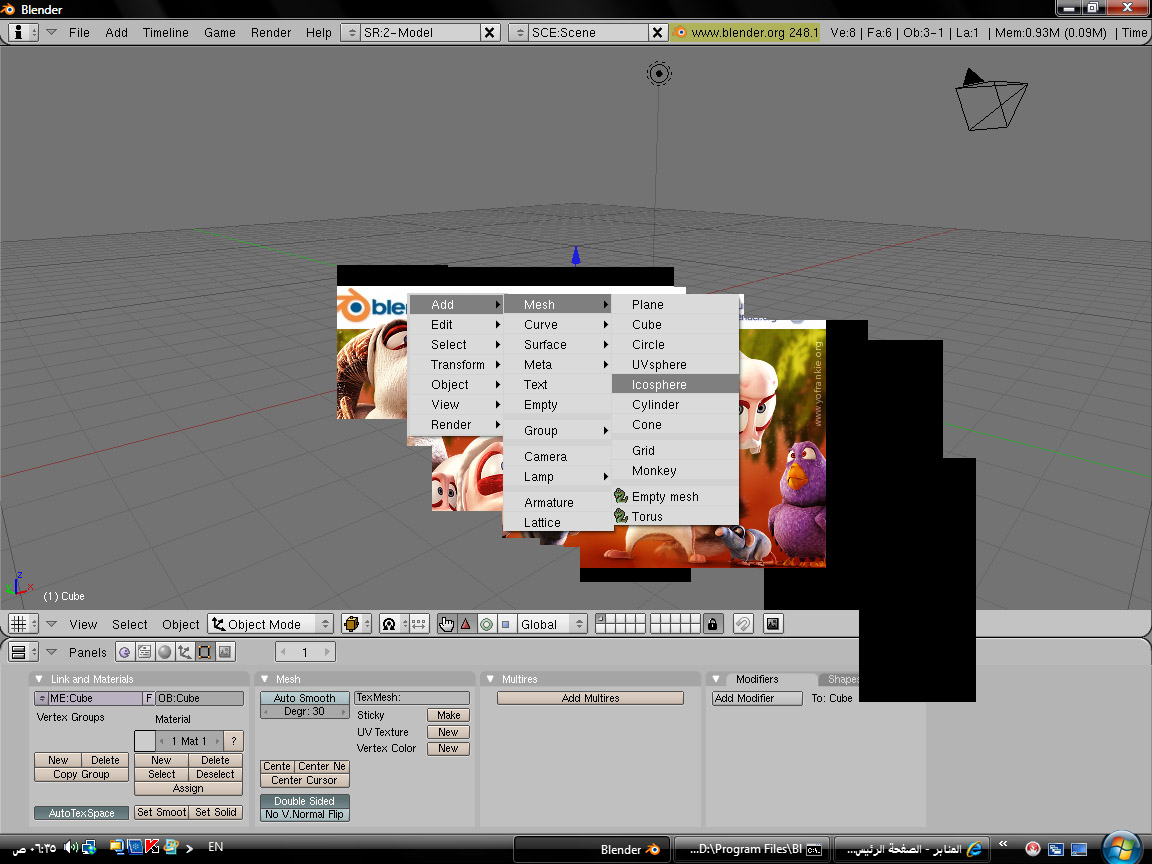Toggle Double Sided option

[305, 801]
